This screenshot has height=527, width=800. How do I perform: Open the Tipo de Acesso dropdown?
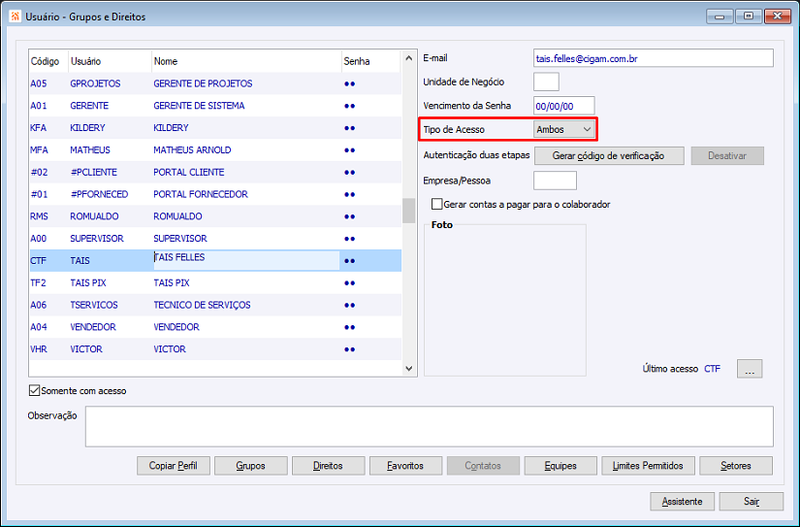pyautogui.click(x=564, y=130)
